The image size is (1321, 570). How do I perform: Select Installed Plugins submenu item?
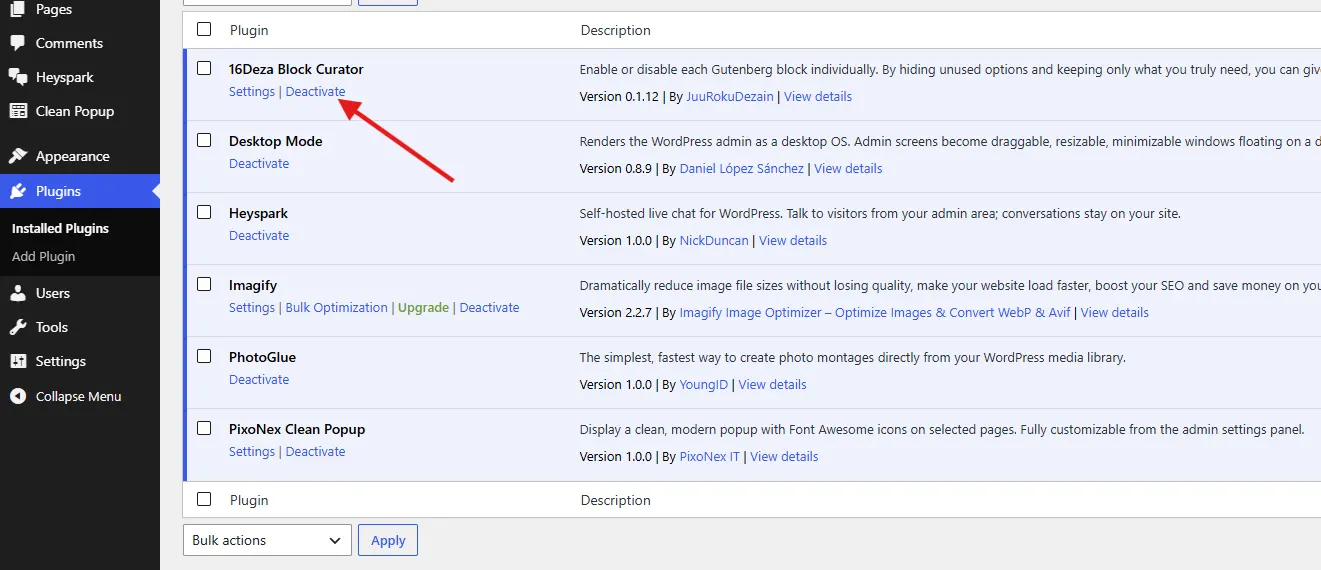coord(60,228)
